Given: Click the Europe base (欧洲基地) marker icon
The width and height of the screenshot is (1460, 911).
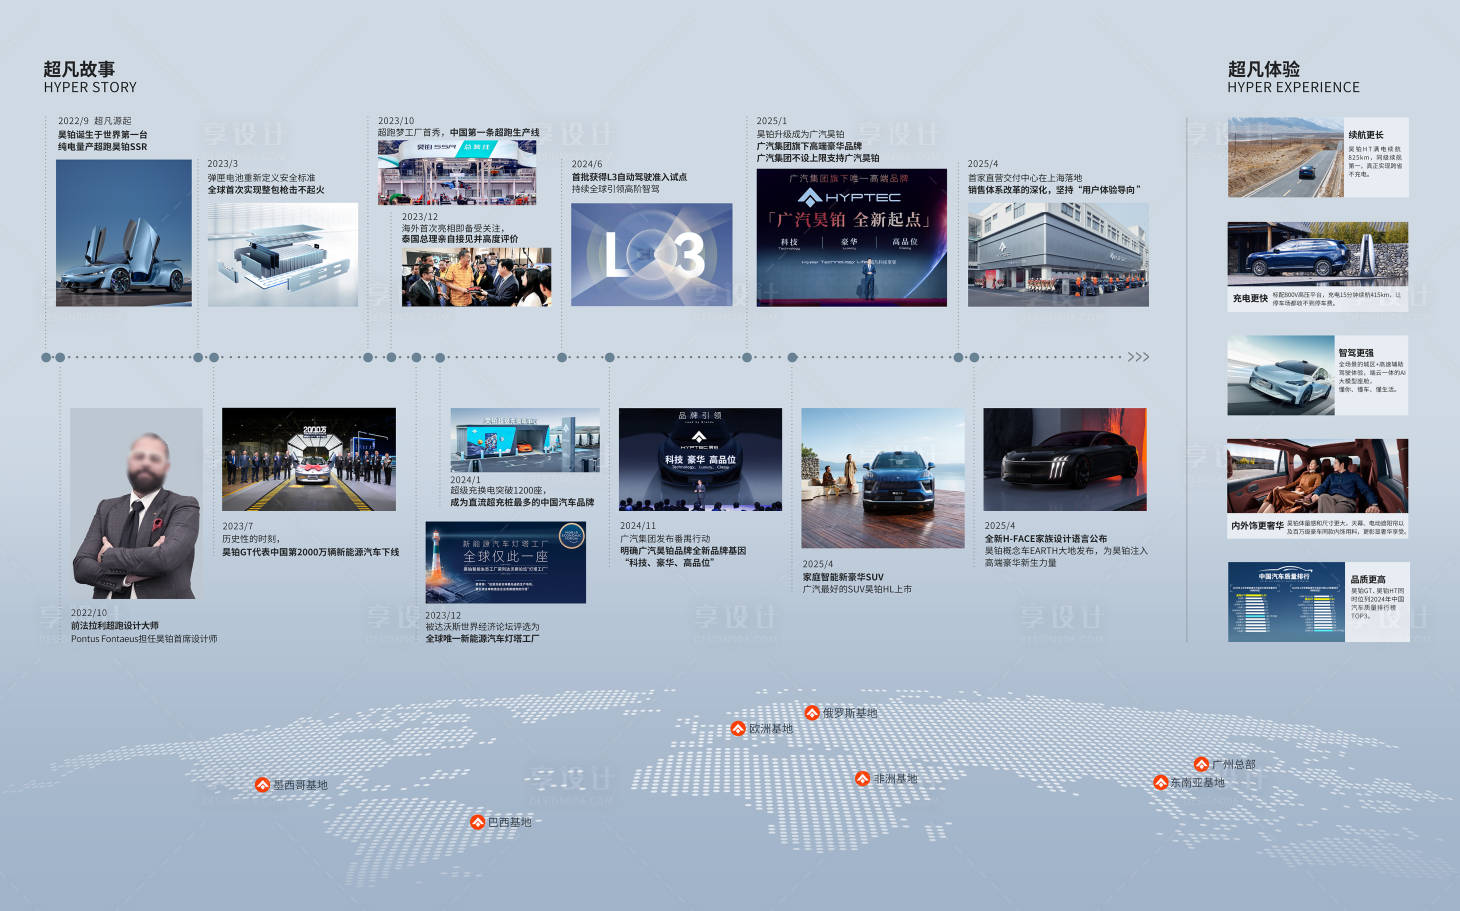Looking at the screenshot, I should coord(738,729).
